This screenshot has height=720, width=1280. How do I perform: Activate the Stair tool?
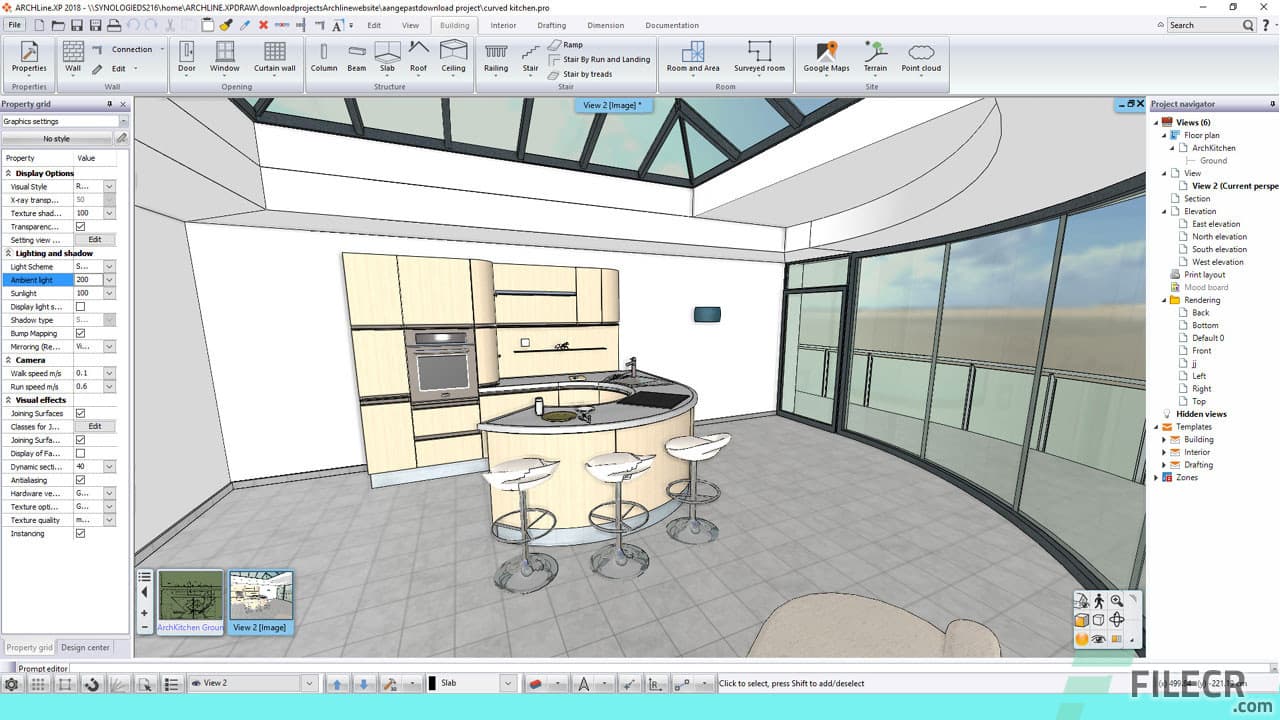(x=530, y=57)
